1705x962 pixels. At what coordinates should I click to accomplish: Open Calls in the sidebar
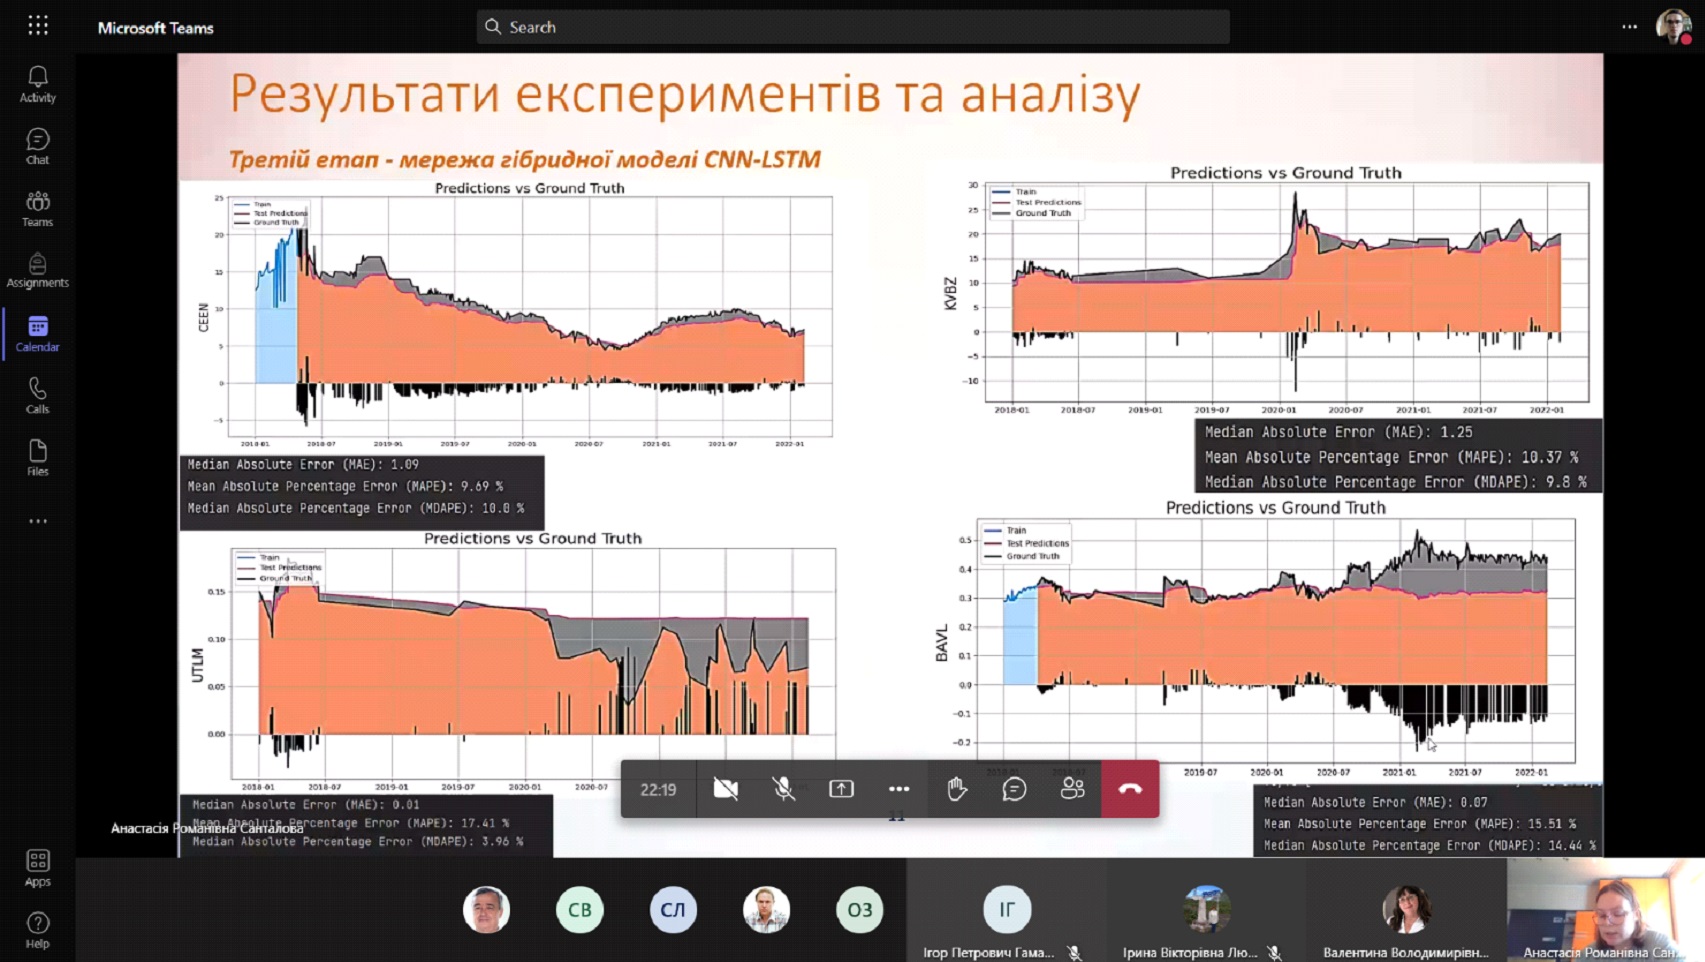(38, 396)
